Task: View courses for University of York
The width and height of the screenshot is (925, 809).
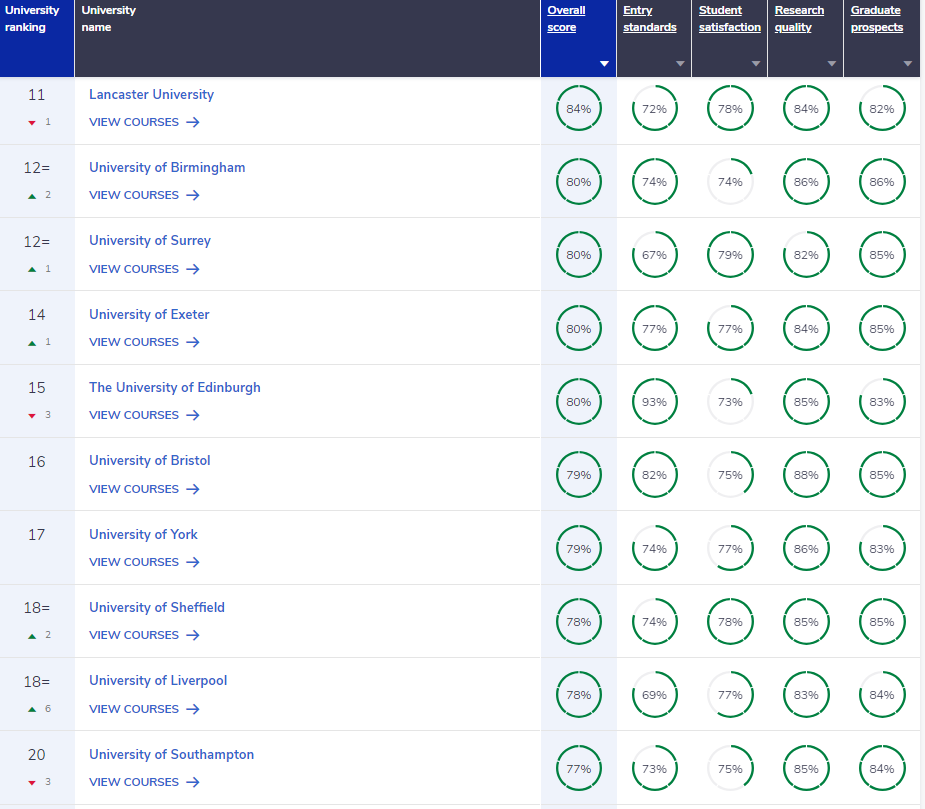Action: [x=145, y=562]
